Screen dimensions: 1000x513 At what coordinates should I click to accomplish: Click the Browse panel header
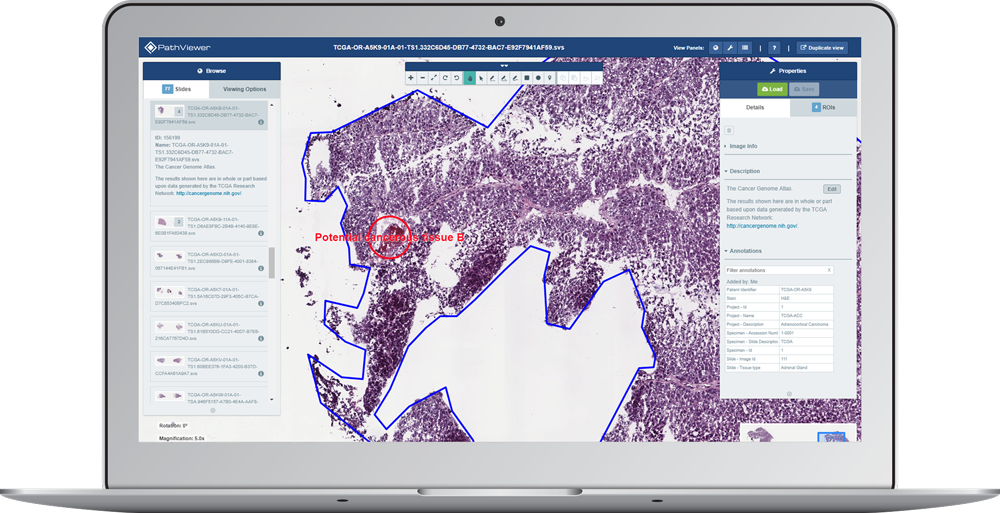tap(212, 71)
